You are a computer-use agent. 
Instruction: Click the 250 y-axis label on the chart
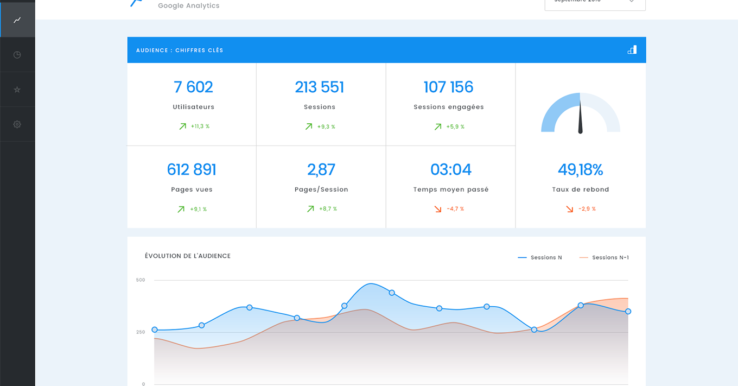[140, 332]
